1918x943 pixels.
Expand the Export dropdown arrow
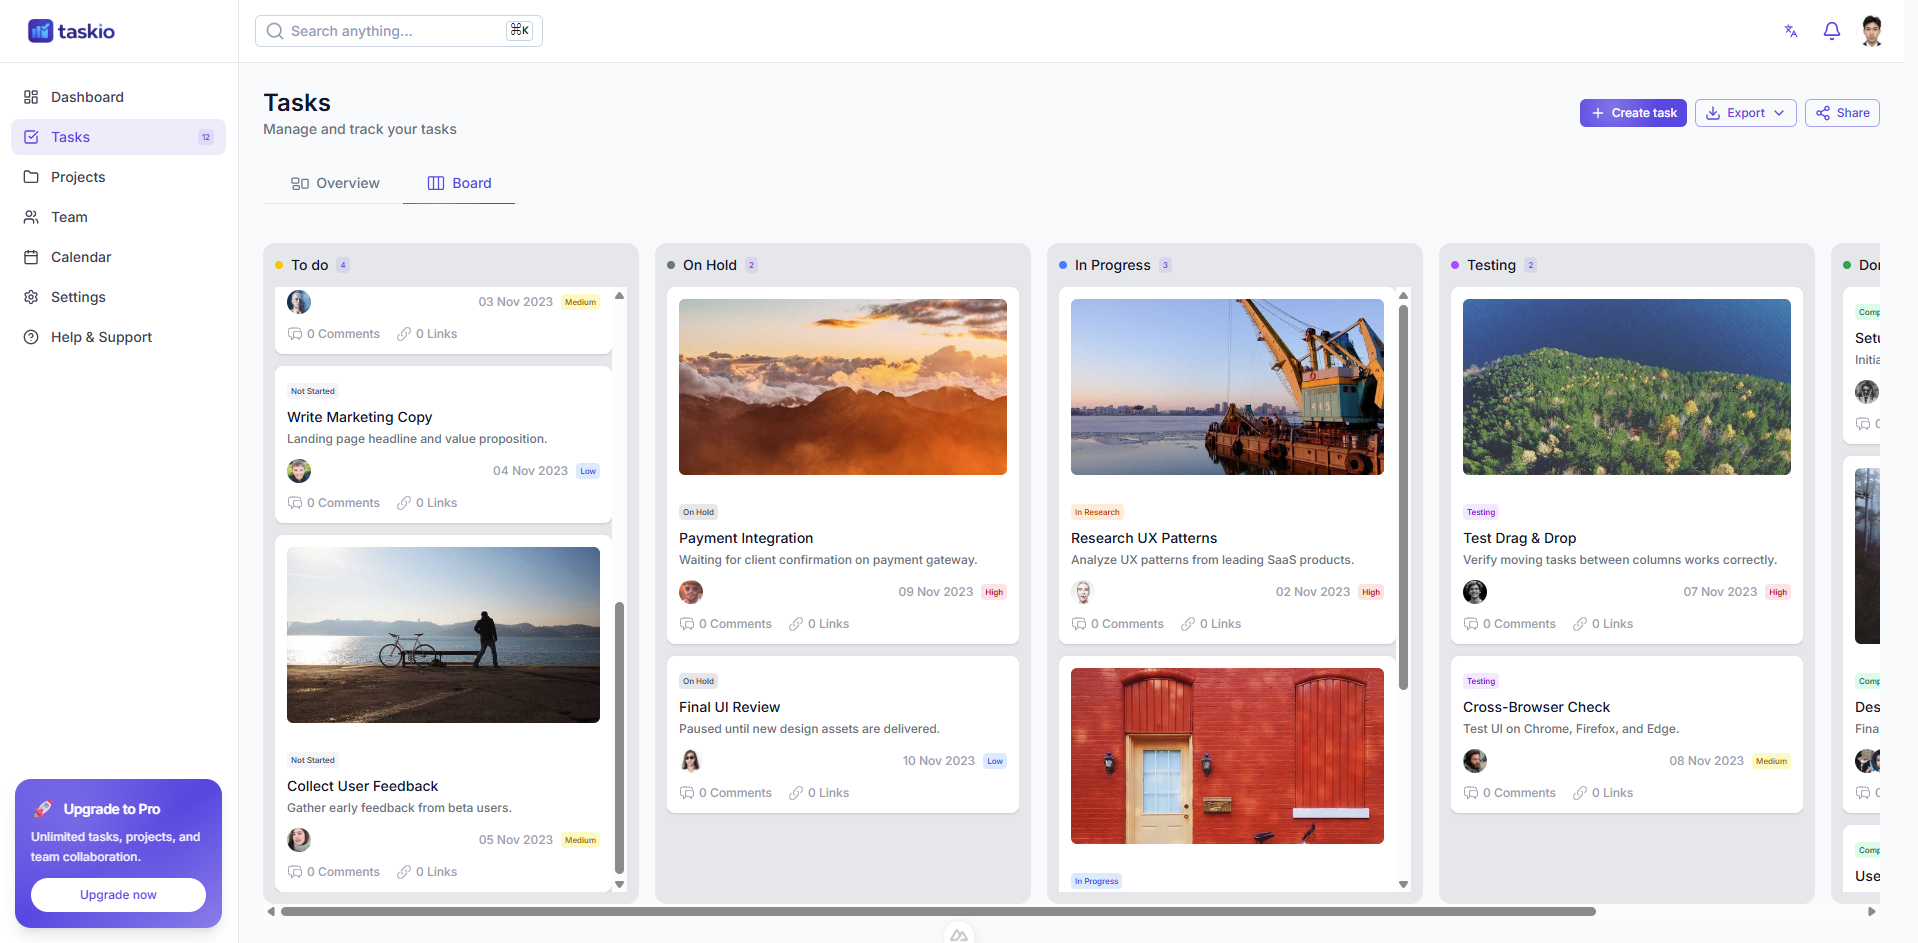point(1780,113)
